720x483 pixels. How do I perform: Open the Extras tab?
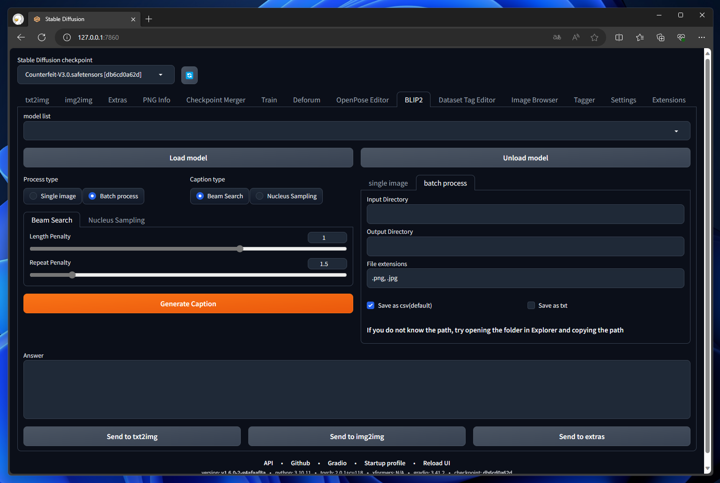click(118, 100)
